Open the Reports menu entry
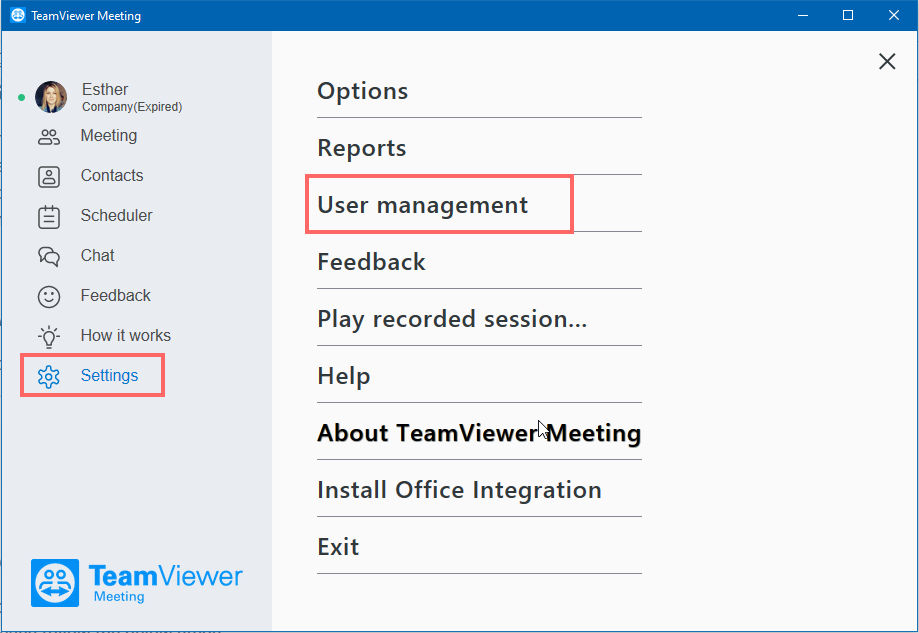Viewport: 919px width, 633px height. click(x=362, y=148)
